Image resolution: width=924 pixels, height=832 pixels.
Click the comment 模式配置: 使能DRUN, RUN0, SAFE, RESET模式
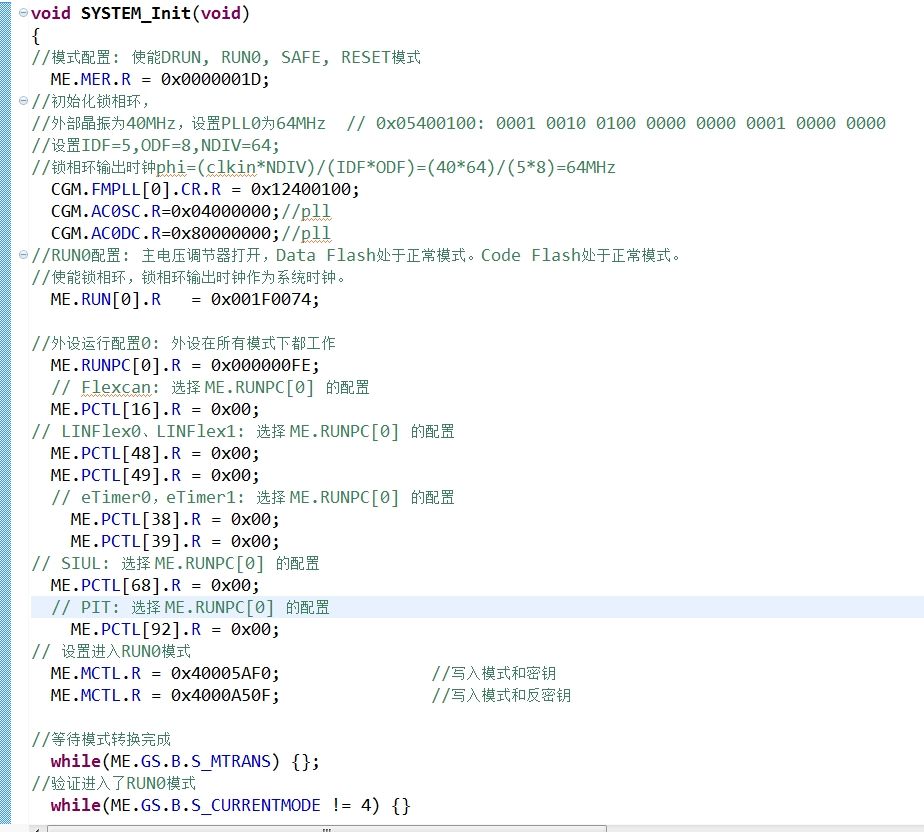(x=226, y=57)
